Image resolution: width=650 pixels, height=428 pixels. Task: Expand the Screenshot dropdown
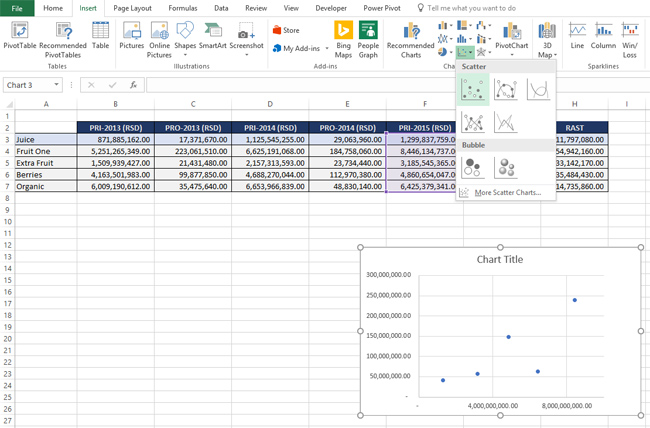click(246, 54)
